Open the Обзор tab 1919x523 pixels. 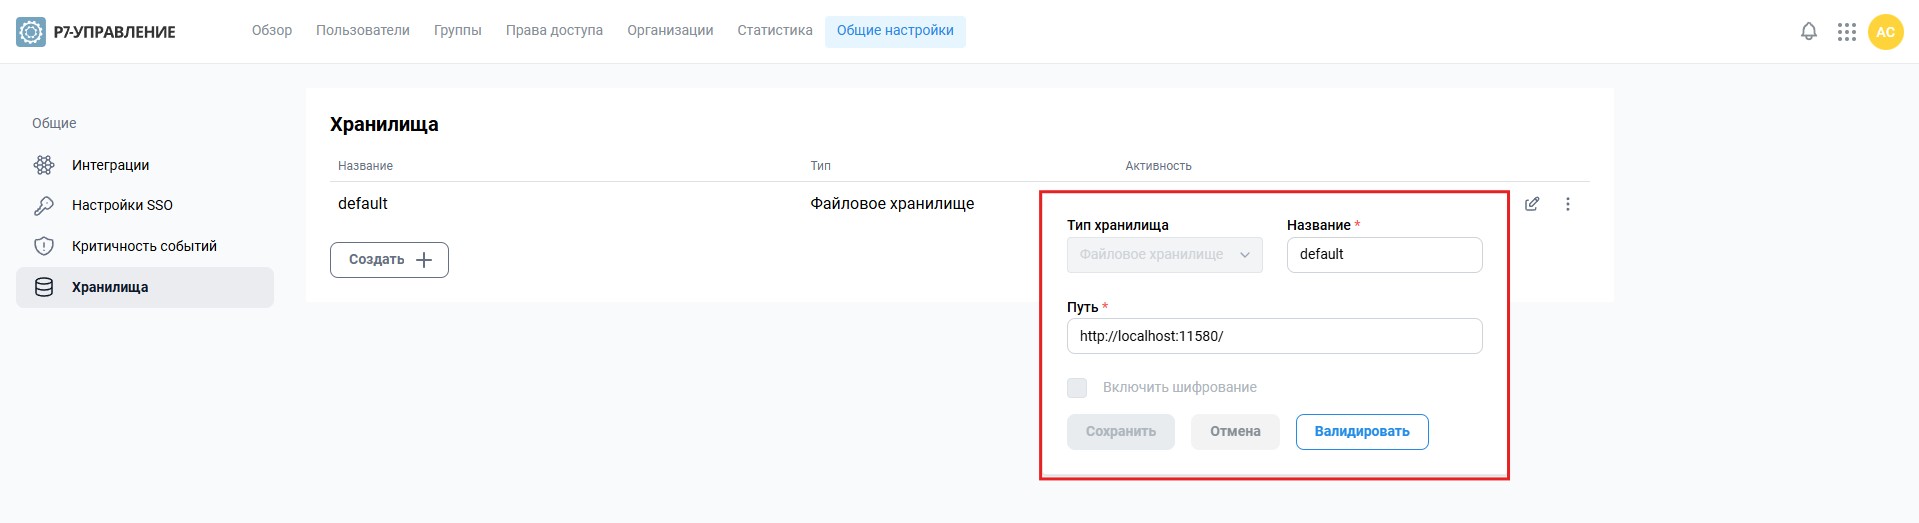272,31
